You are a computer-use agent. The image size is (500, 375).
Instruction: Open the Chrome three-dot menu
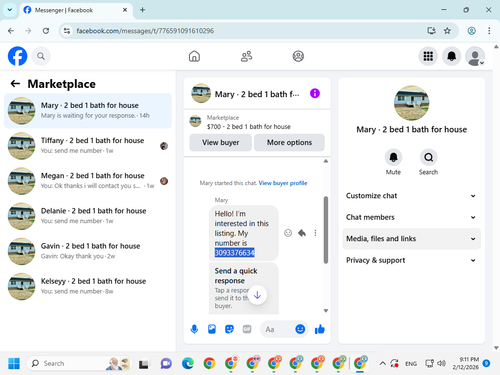pyautogui.click(x=489, y=31)
